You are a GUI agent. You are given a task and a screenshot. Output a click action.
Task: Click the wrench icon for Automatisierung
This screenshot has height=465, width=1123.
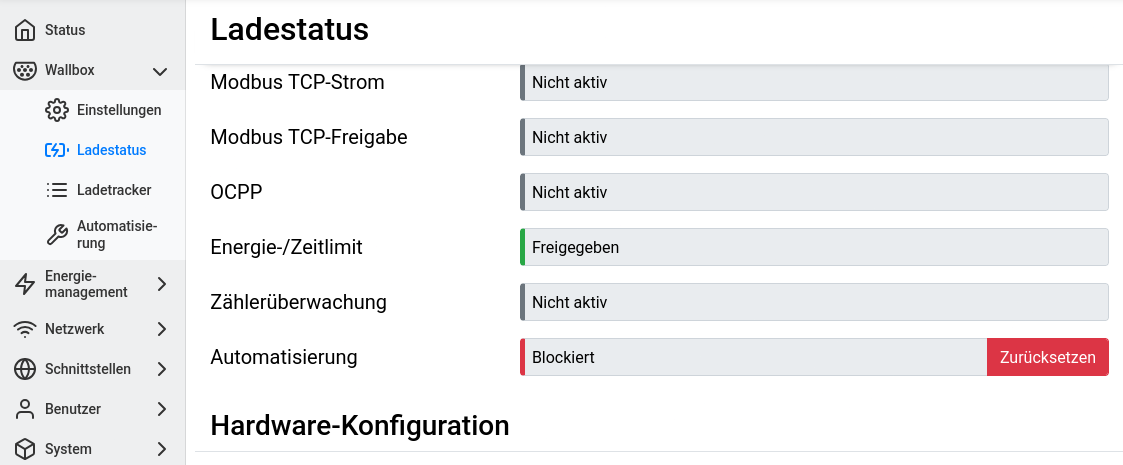pos(57,235)
